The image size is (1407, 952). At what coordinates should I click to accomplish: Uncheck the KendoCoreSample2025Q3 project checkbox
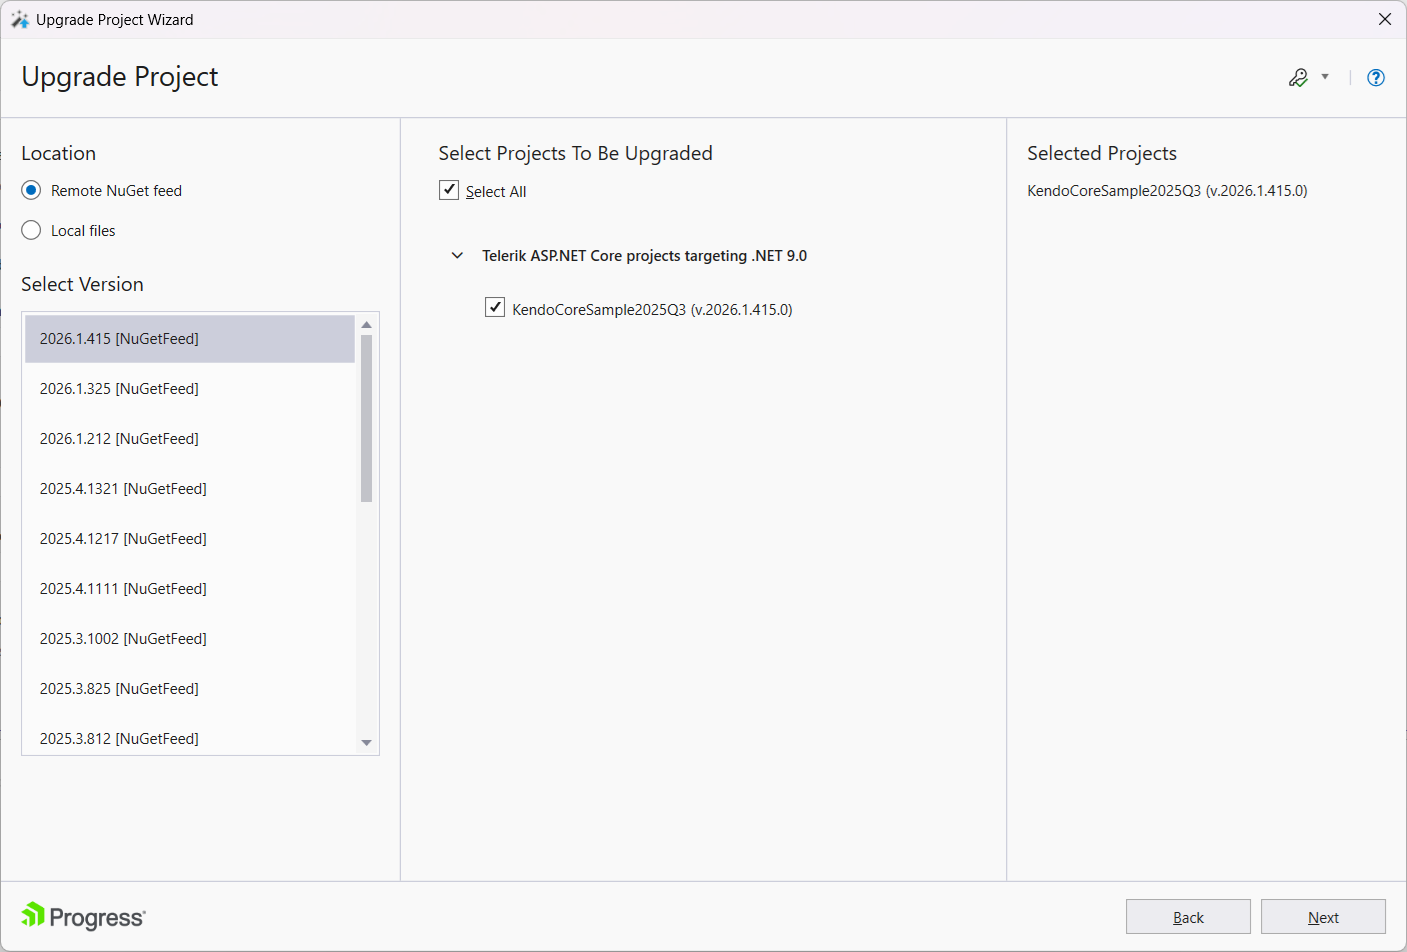coord(495,307)
